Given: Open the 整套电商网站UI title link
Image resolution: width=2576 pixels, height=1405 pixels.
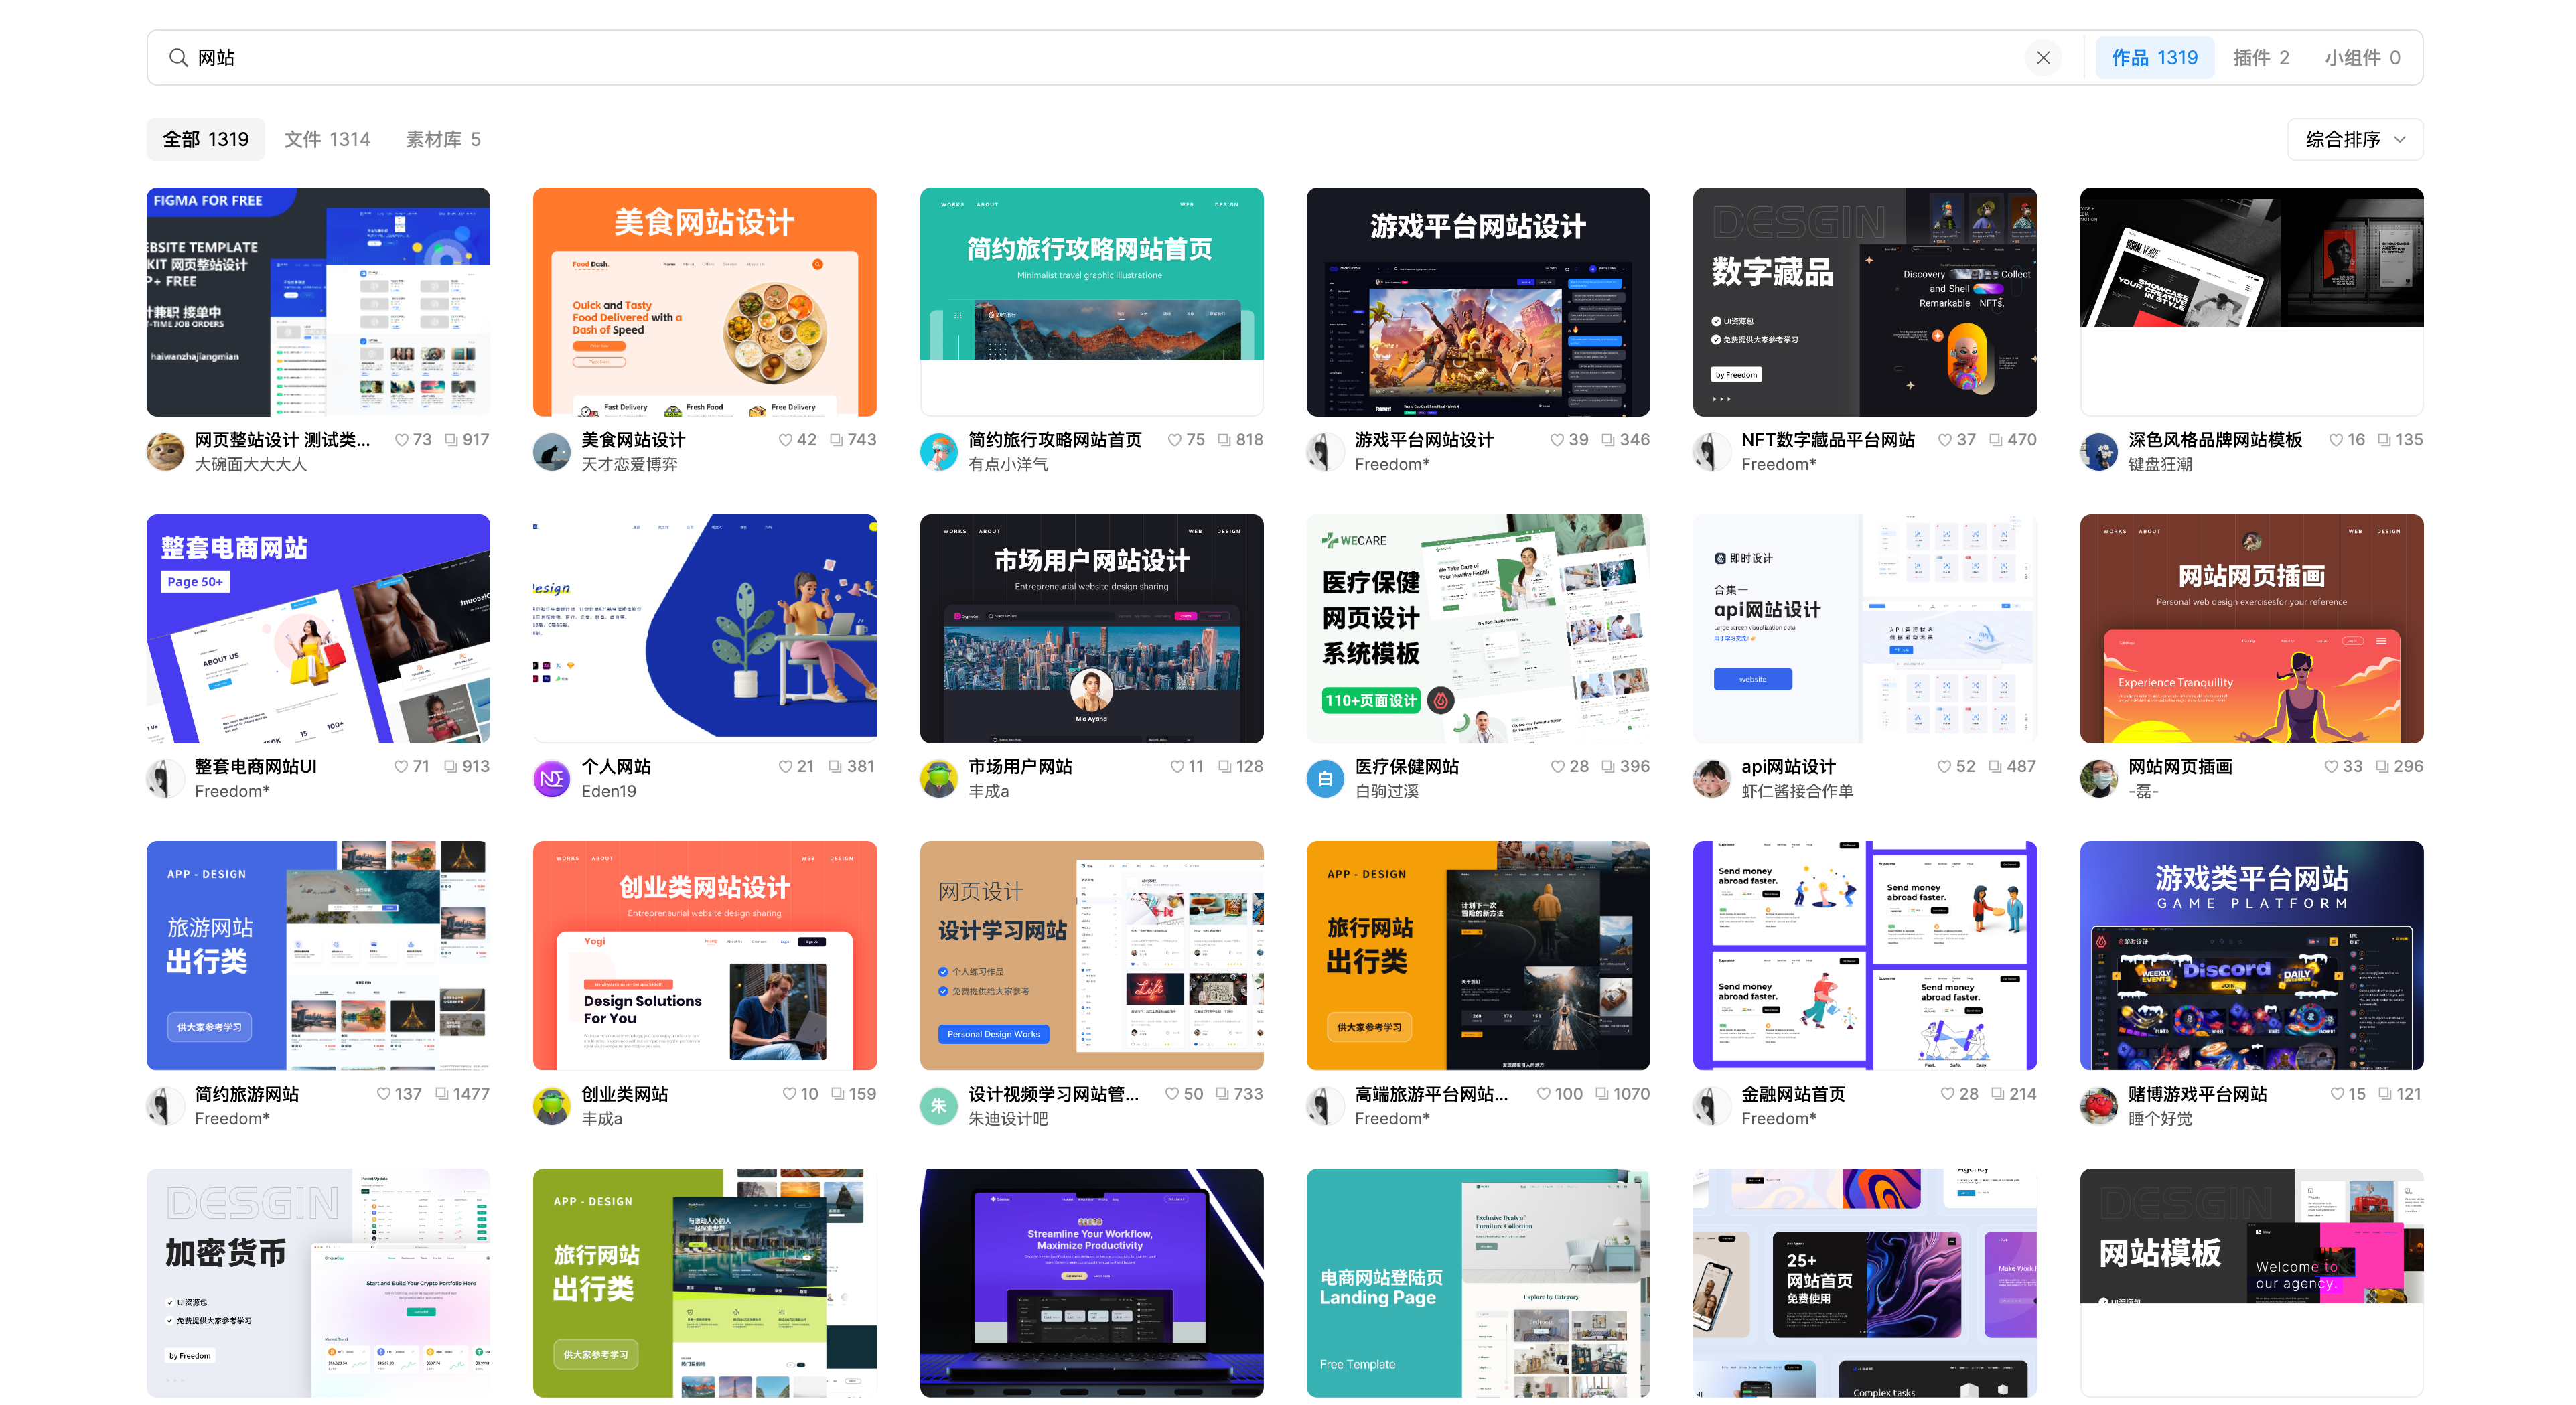Looking at the screenshot, I should (256, 767).
